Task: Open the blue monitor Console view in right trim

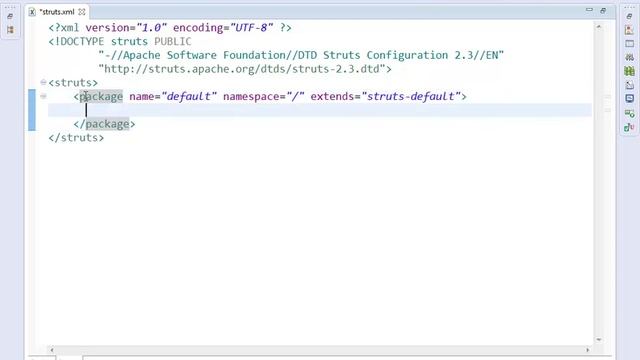Action: point(629,98)
